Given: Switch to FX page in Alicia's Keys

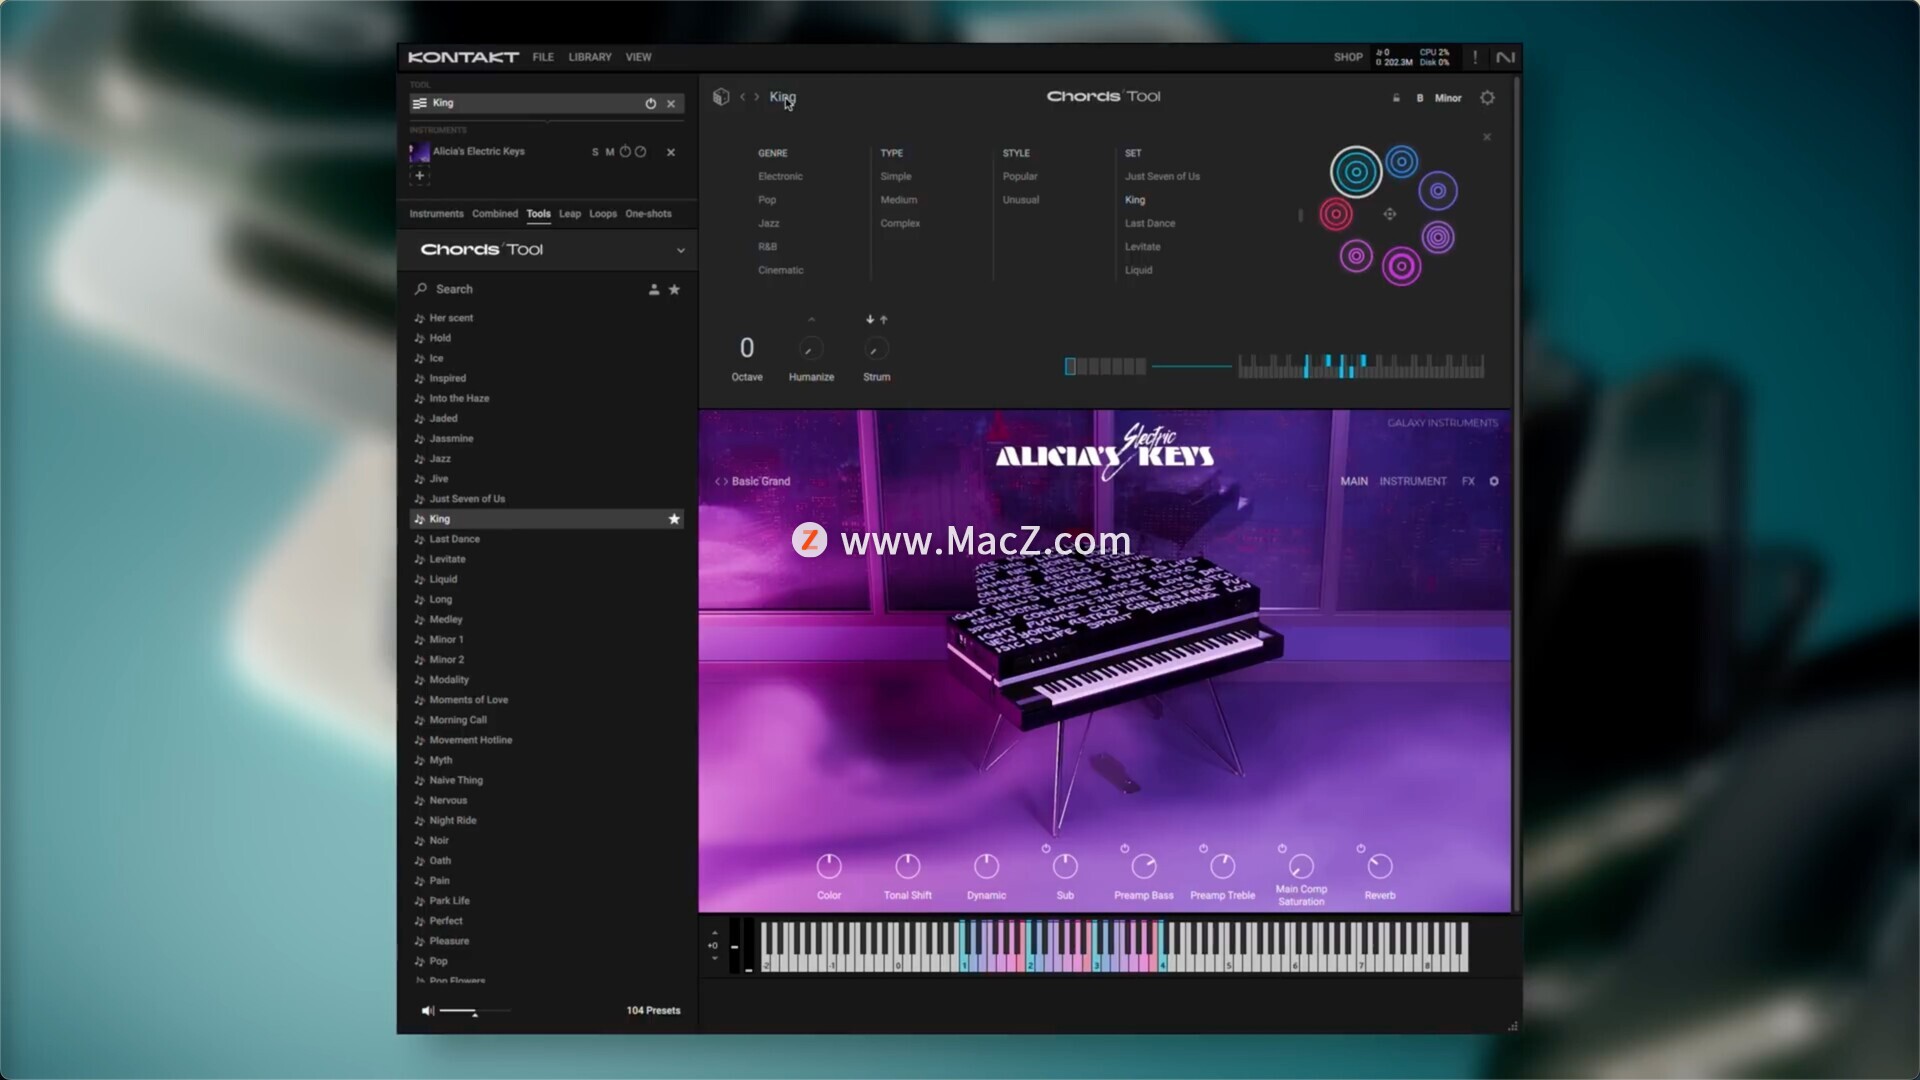Looking at the screenshot, I should (x=1468, y=481).
